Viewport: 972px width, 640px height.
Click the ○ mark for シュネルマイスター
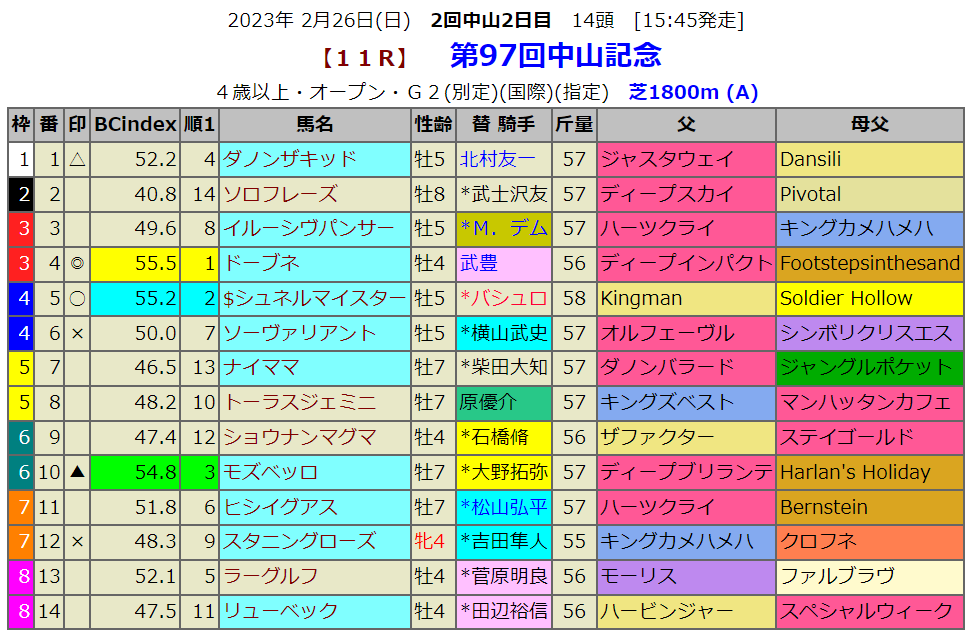coord(77,298)
